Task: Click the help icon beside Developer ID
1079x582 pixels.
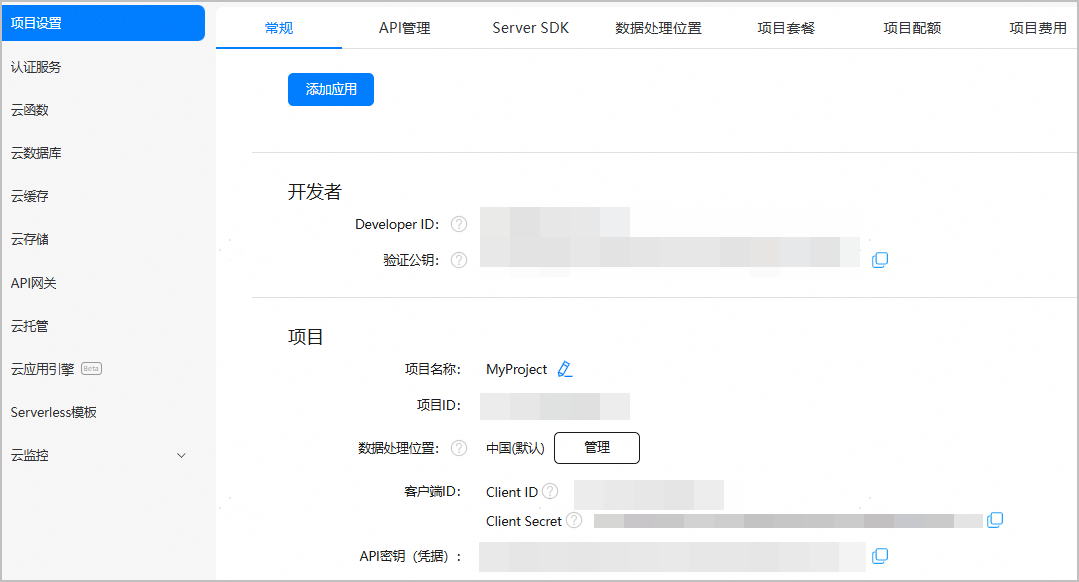Action: (459, 224)
